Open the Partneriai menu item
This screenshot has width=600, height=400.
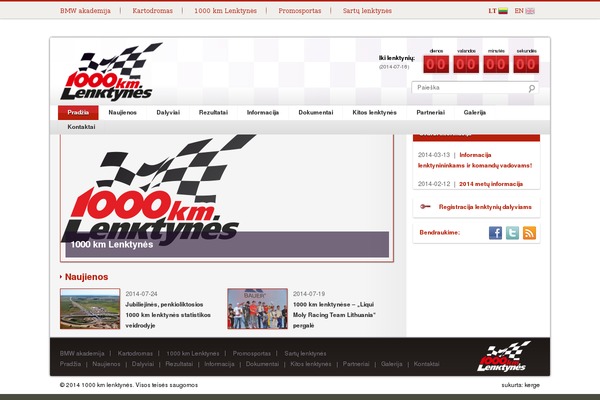pos(430,113)
